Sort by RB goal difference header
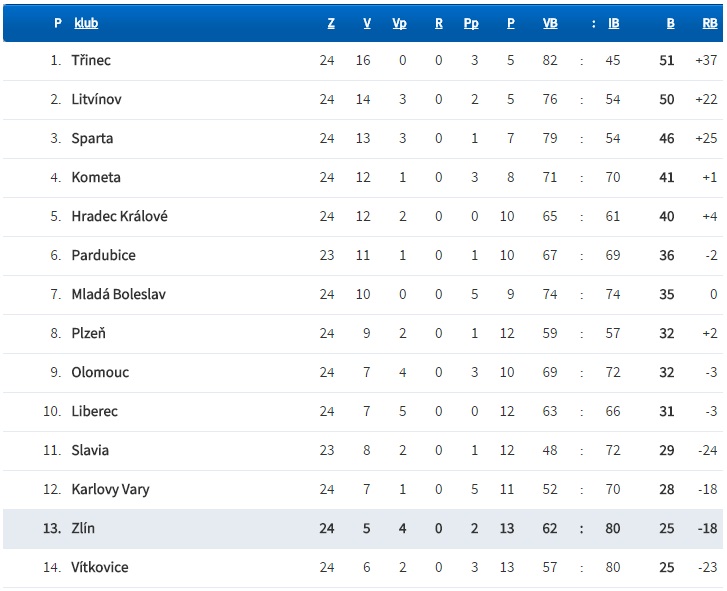The image size is (727, 591). (710, 23)
